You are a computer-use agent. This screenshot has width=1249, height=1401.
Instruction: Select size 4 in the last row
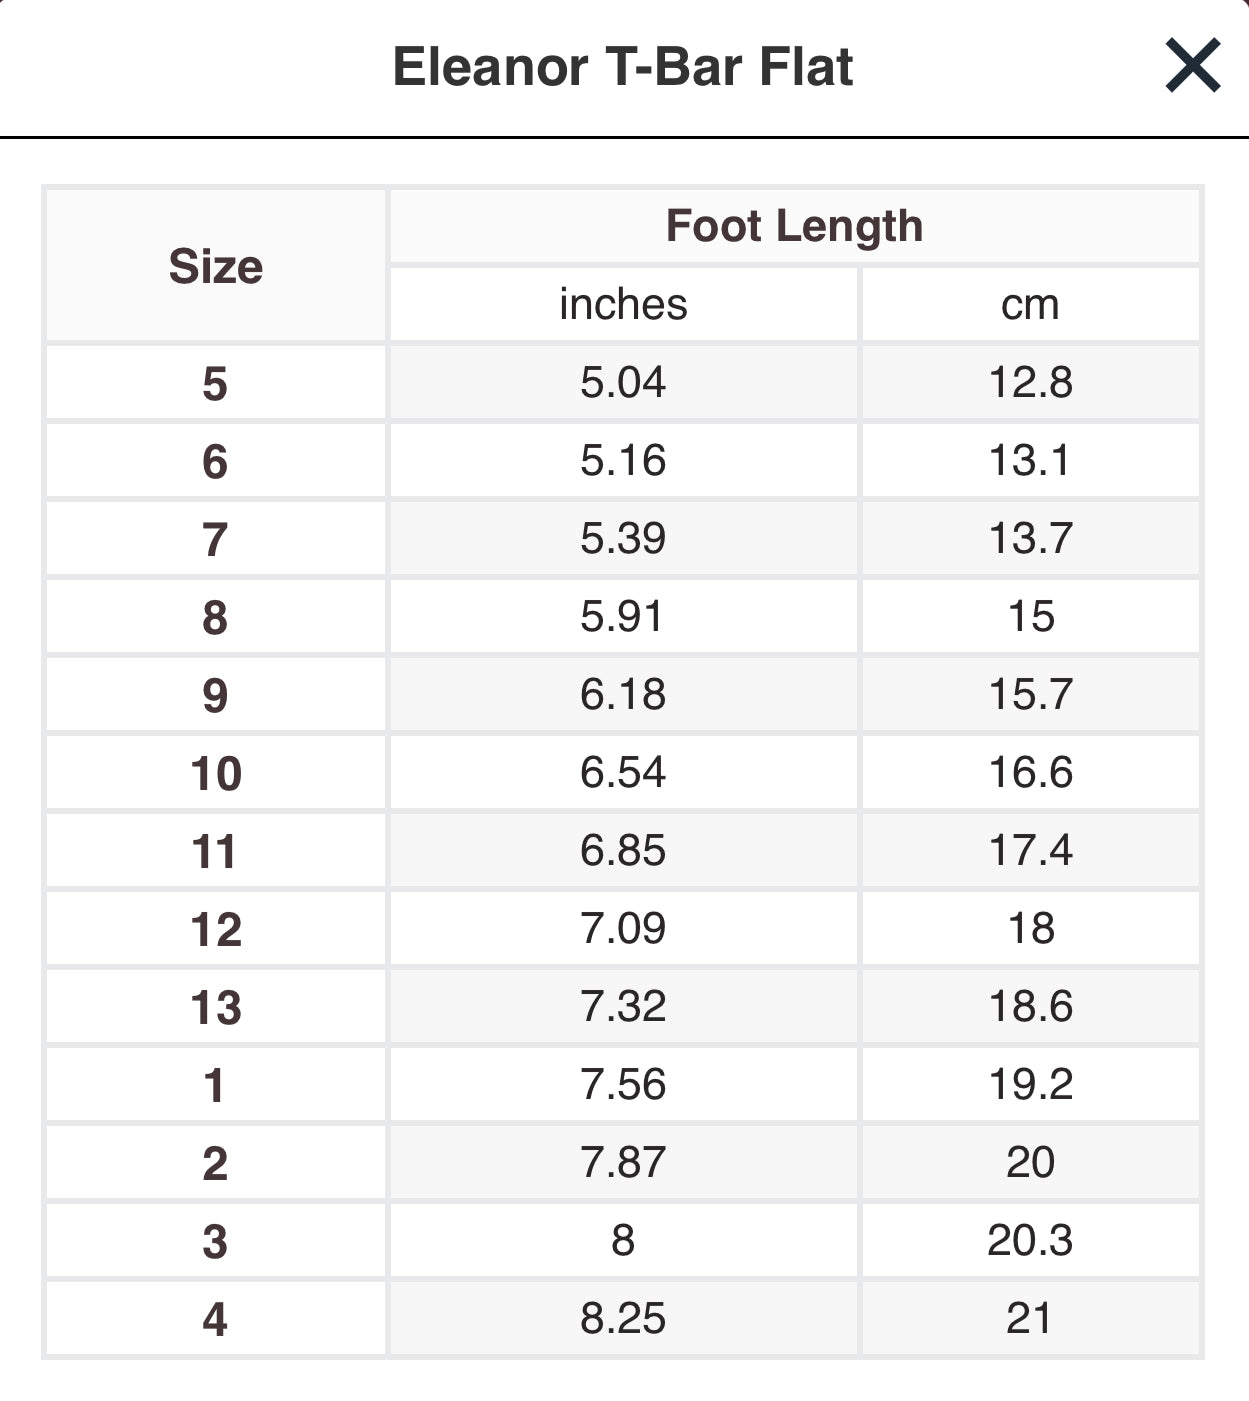tap(215, 1319)
